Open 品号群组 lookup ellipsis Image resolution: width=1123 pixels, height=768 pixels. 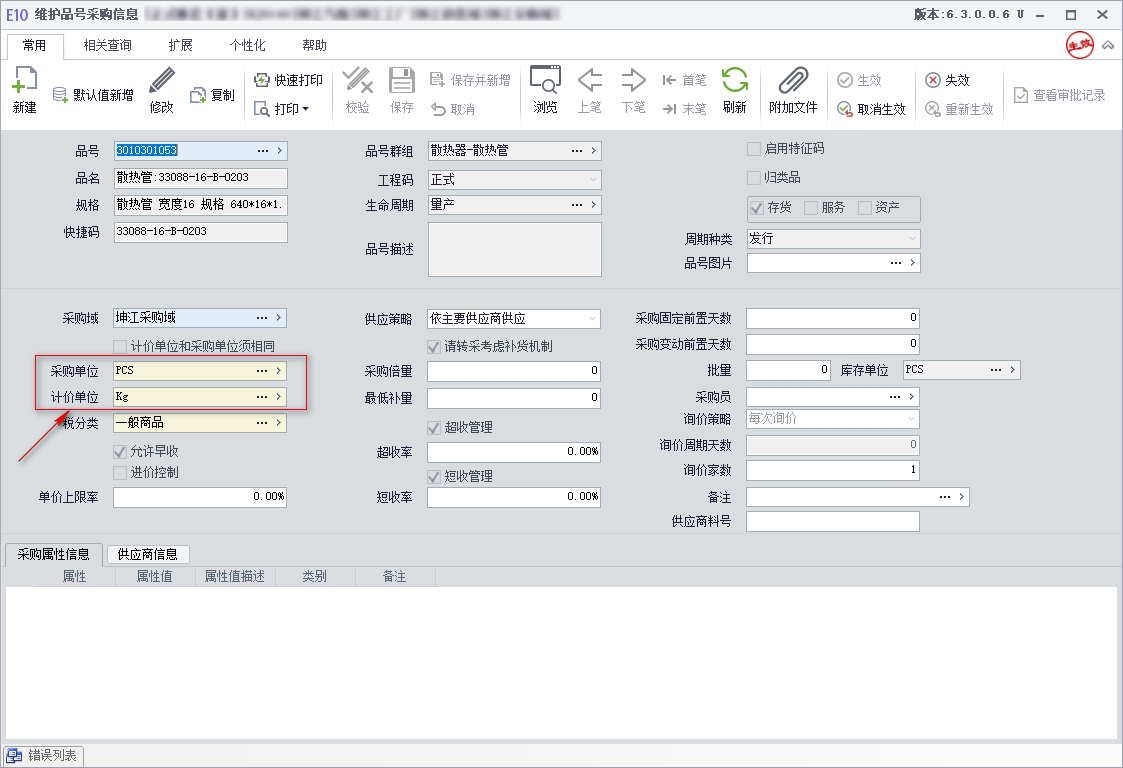point(577,150)
